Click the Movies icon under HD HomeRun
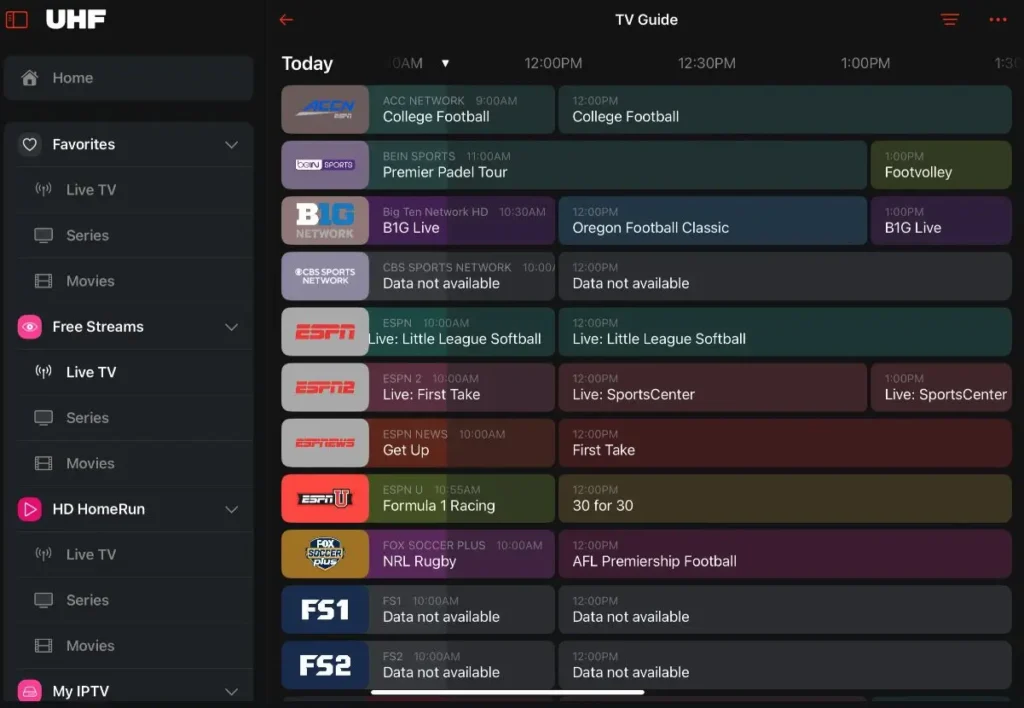The width and height of the screenshot is (1024, 708). tap(41, 645)
